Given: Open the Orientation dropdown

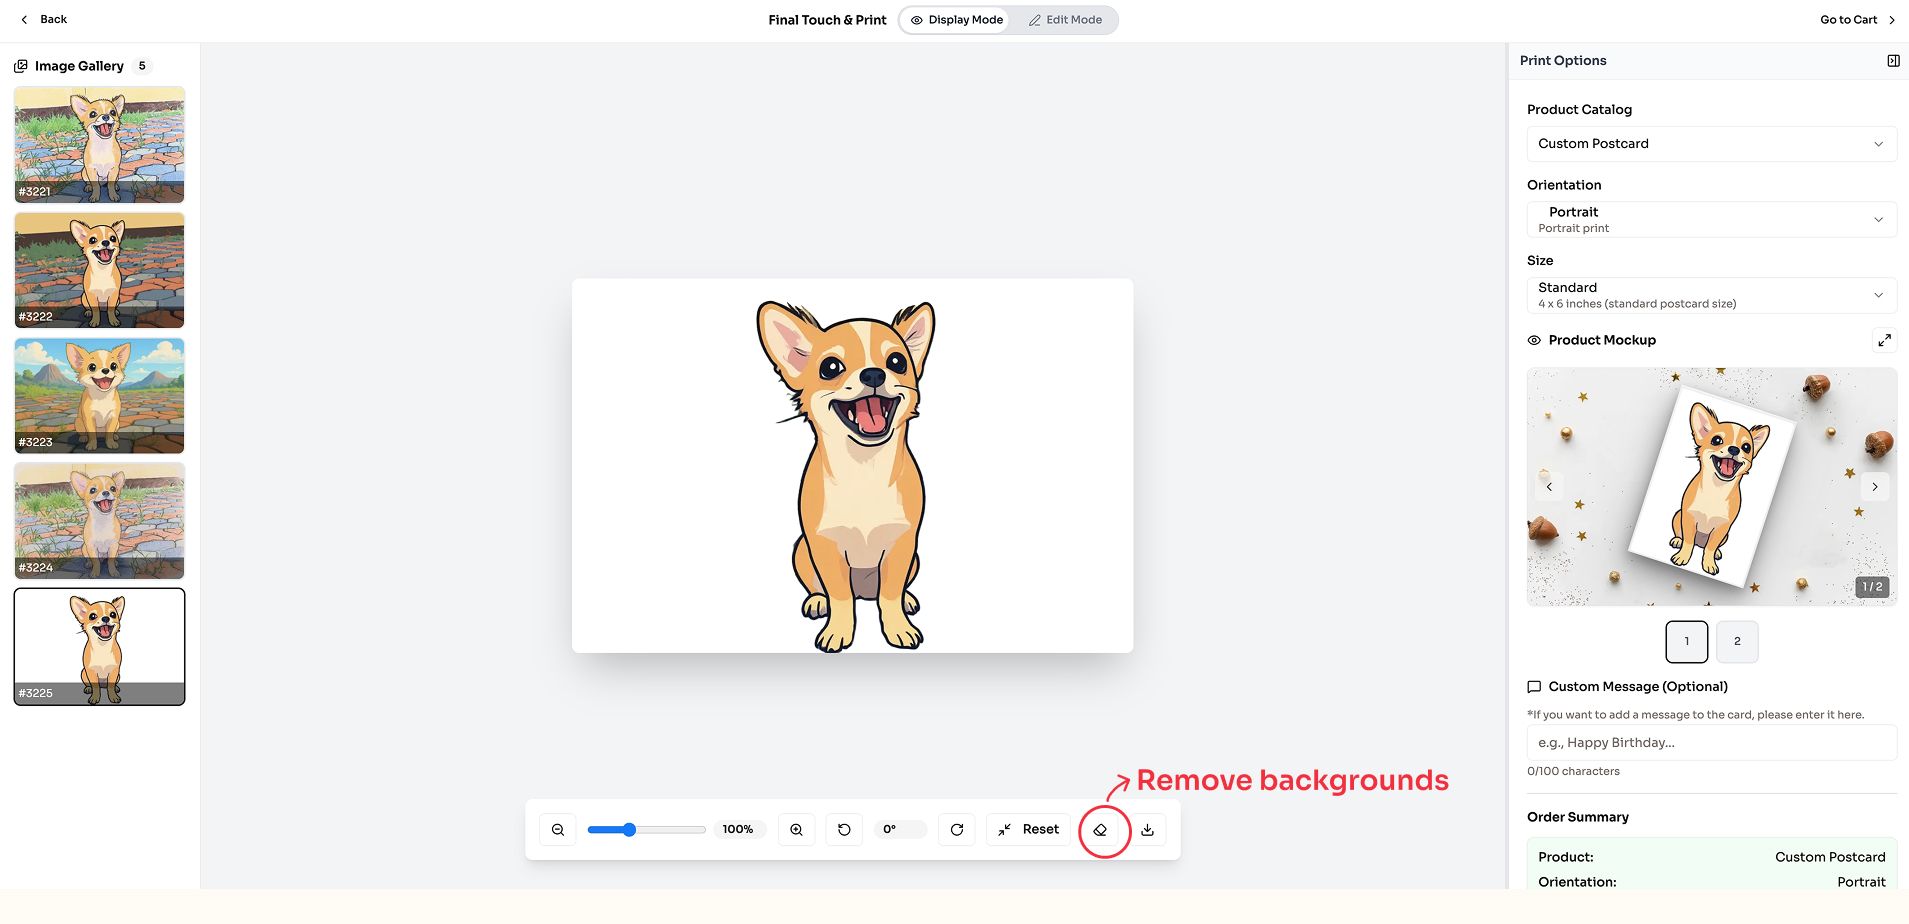Looking at the screenshot, I should 1712,220.
